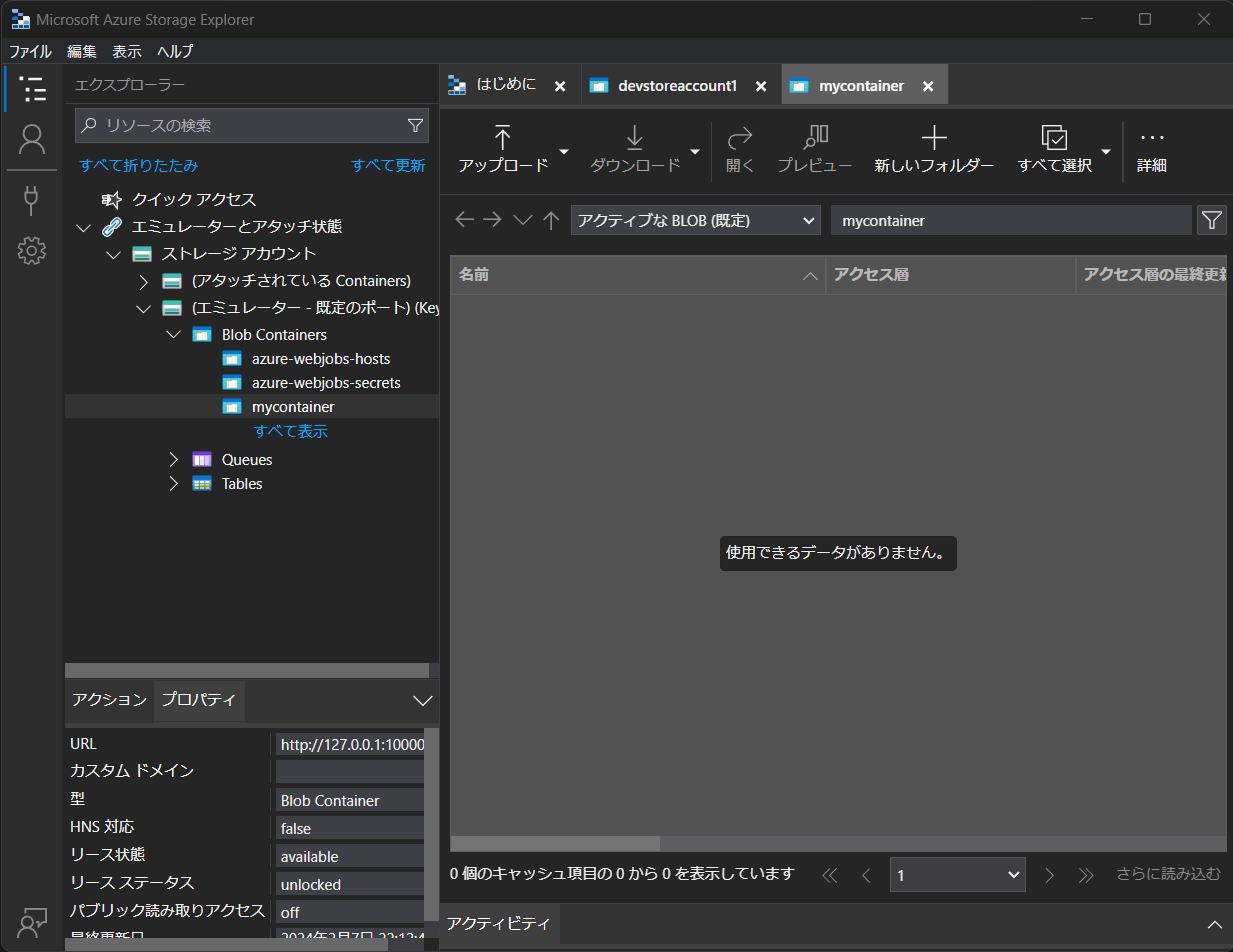The image size is (1233, 952).
Task: Click the up arrow navigation icon
Action: (x=550, y=220)
